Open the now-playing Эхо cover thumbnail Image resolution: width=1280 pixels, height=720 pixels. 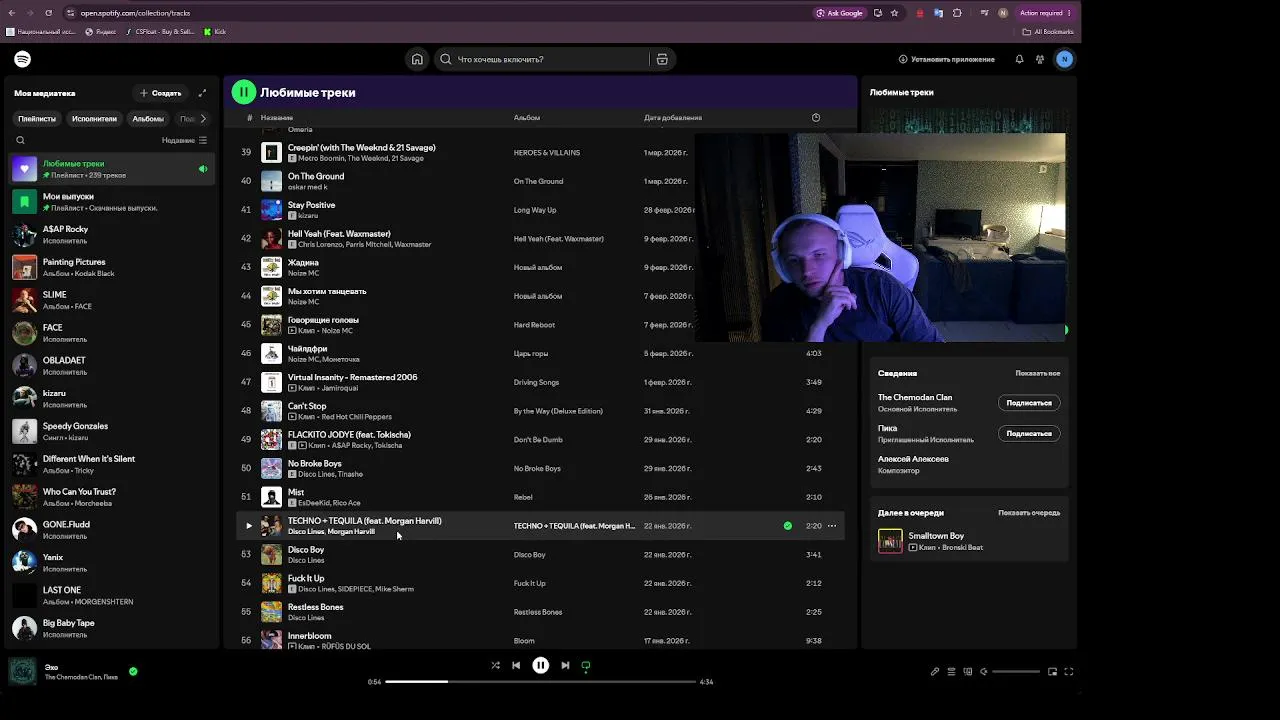[22, 672]
